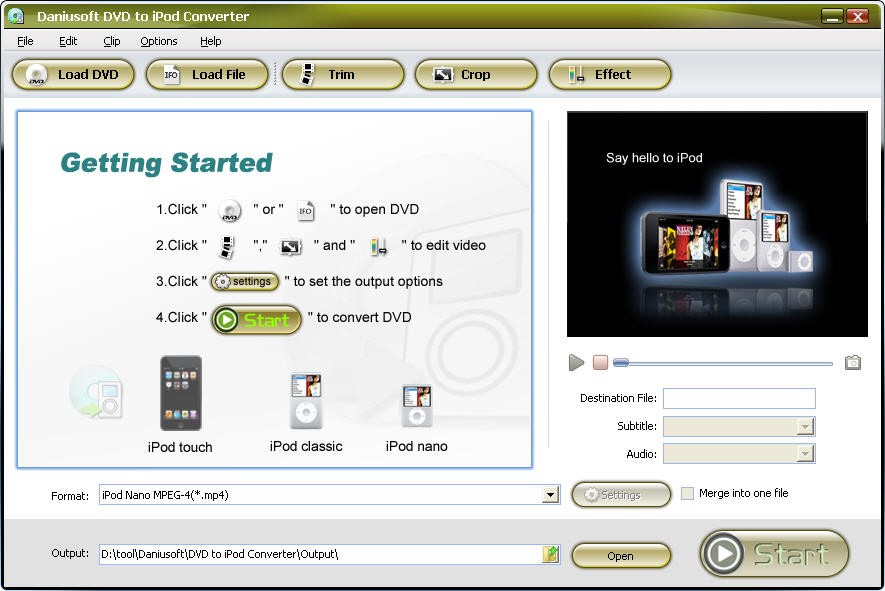The width and height of the screenshot is (885, 591).
Task: Open the Edit menu
Action: (68, 41)
